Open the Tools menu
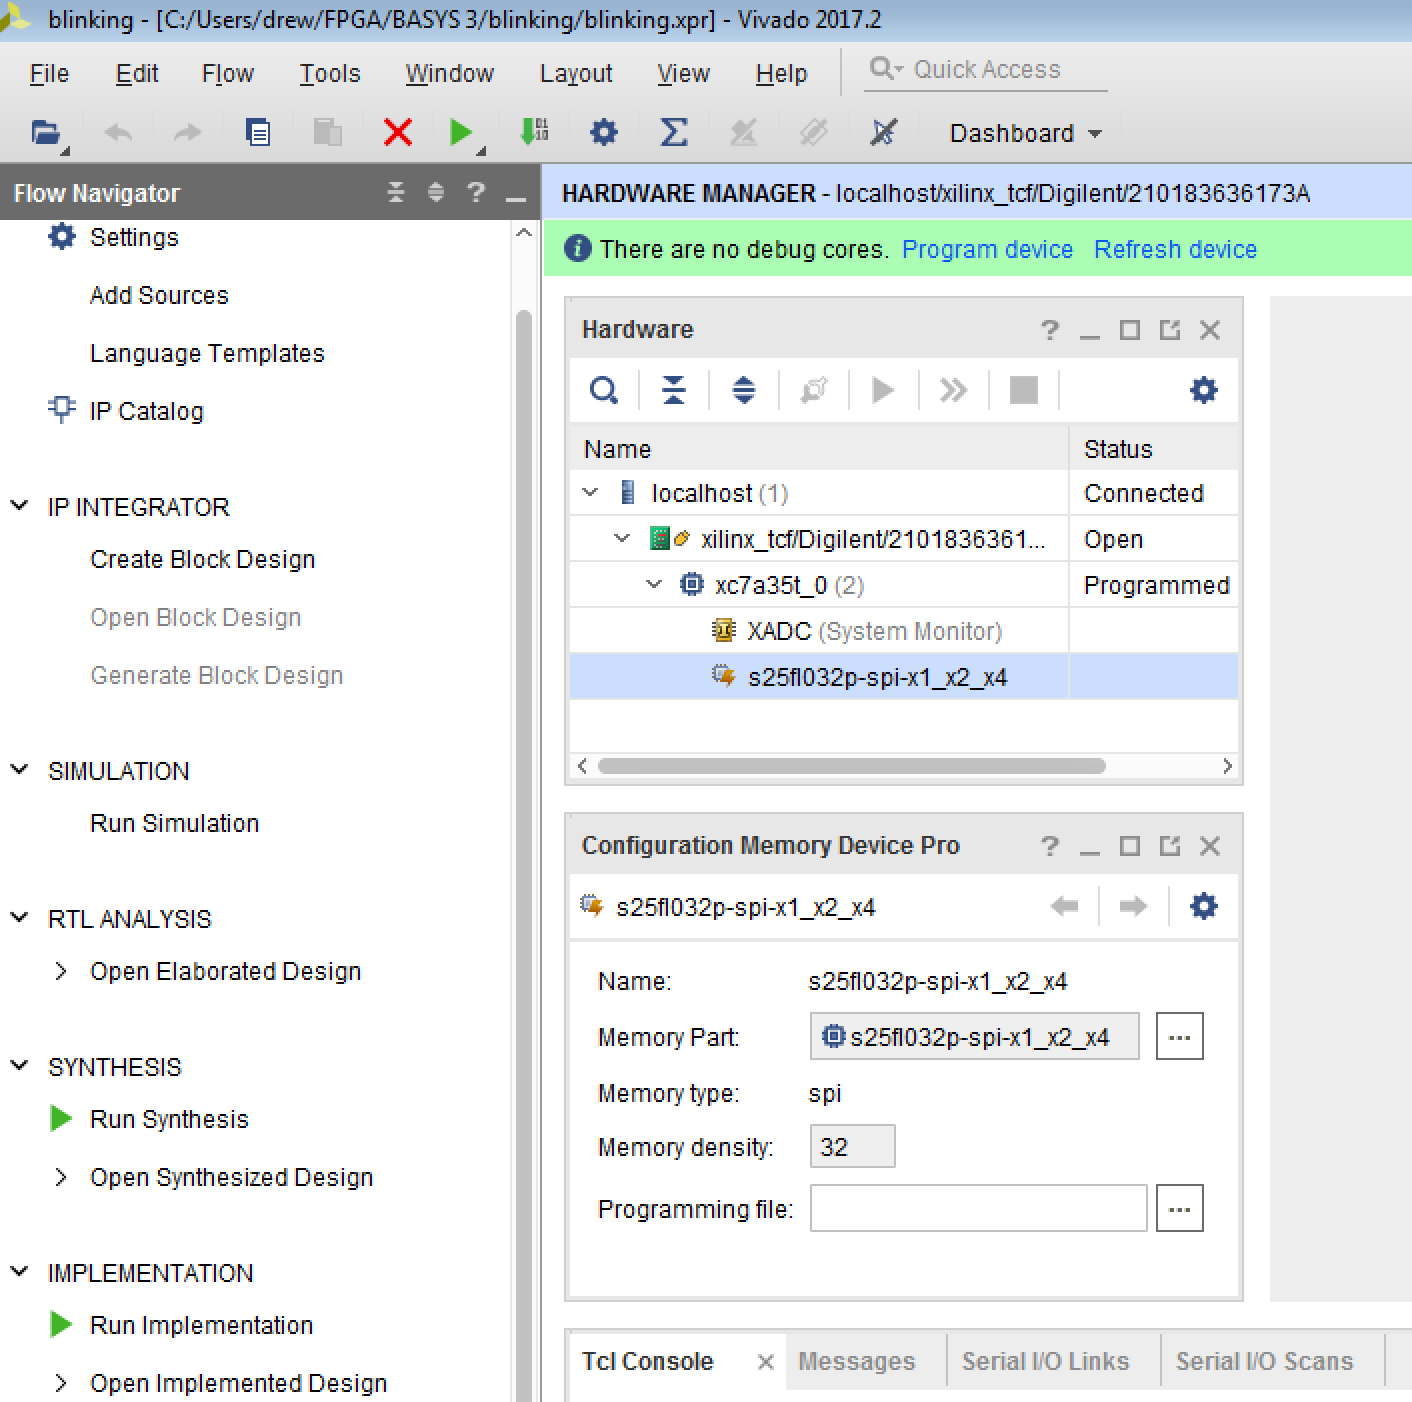The height and width of the screenshot is (1402, 1412). point(330,73)
